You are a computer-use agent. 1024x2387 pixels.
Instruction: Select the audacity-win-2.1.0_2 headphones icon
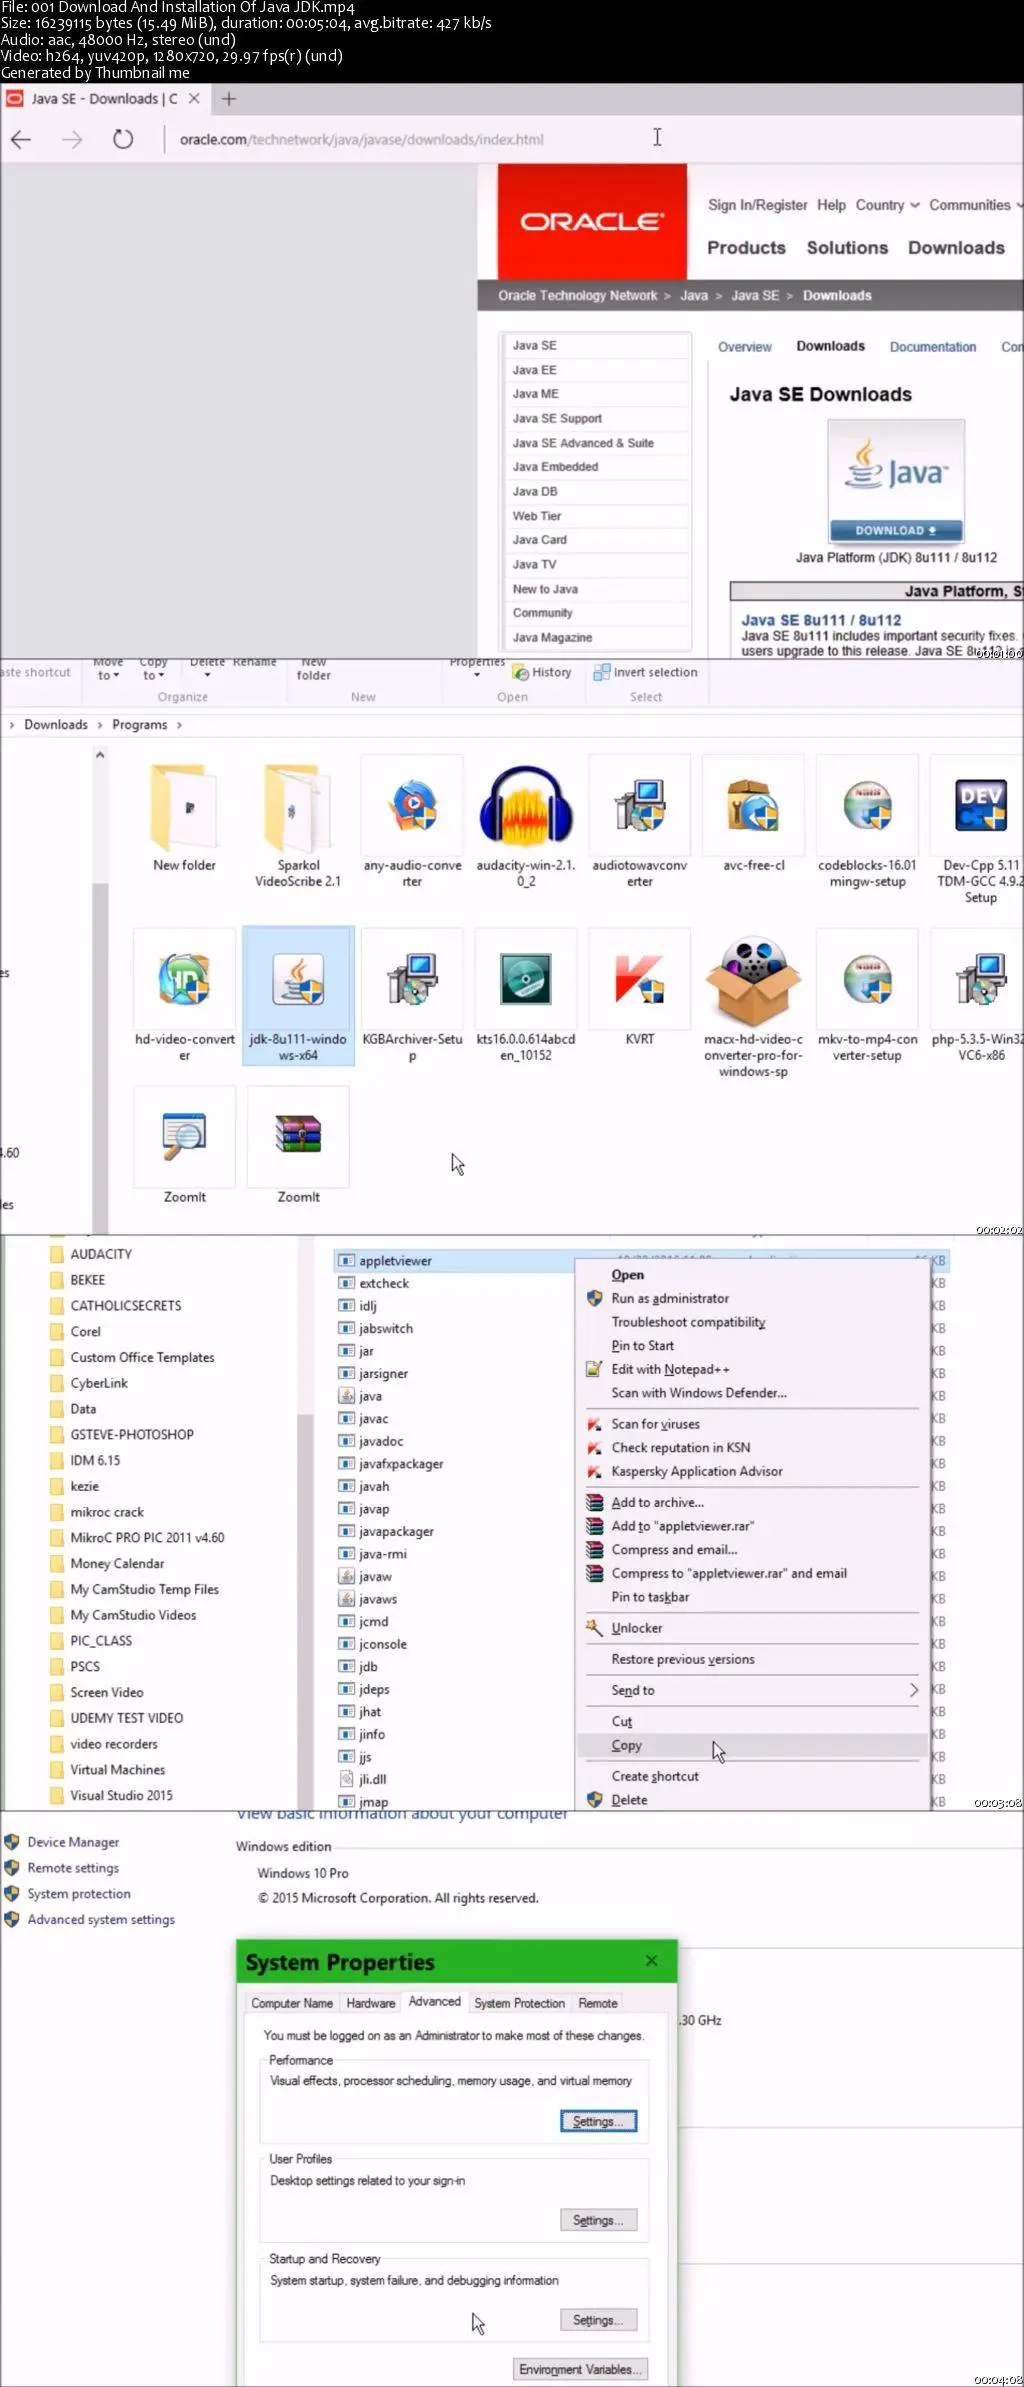(x=526, y=806)
